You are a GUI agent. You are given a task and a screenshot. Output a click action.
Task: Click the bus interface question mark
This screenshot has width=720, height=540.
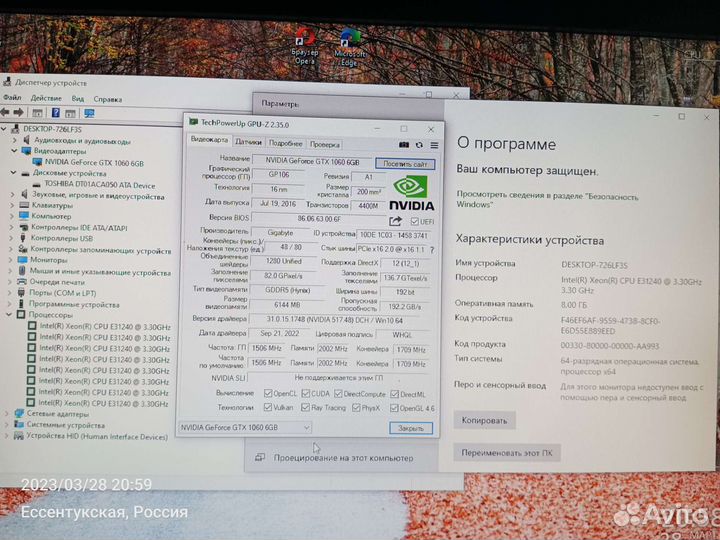tap(432, 250)
